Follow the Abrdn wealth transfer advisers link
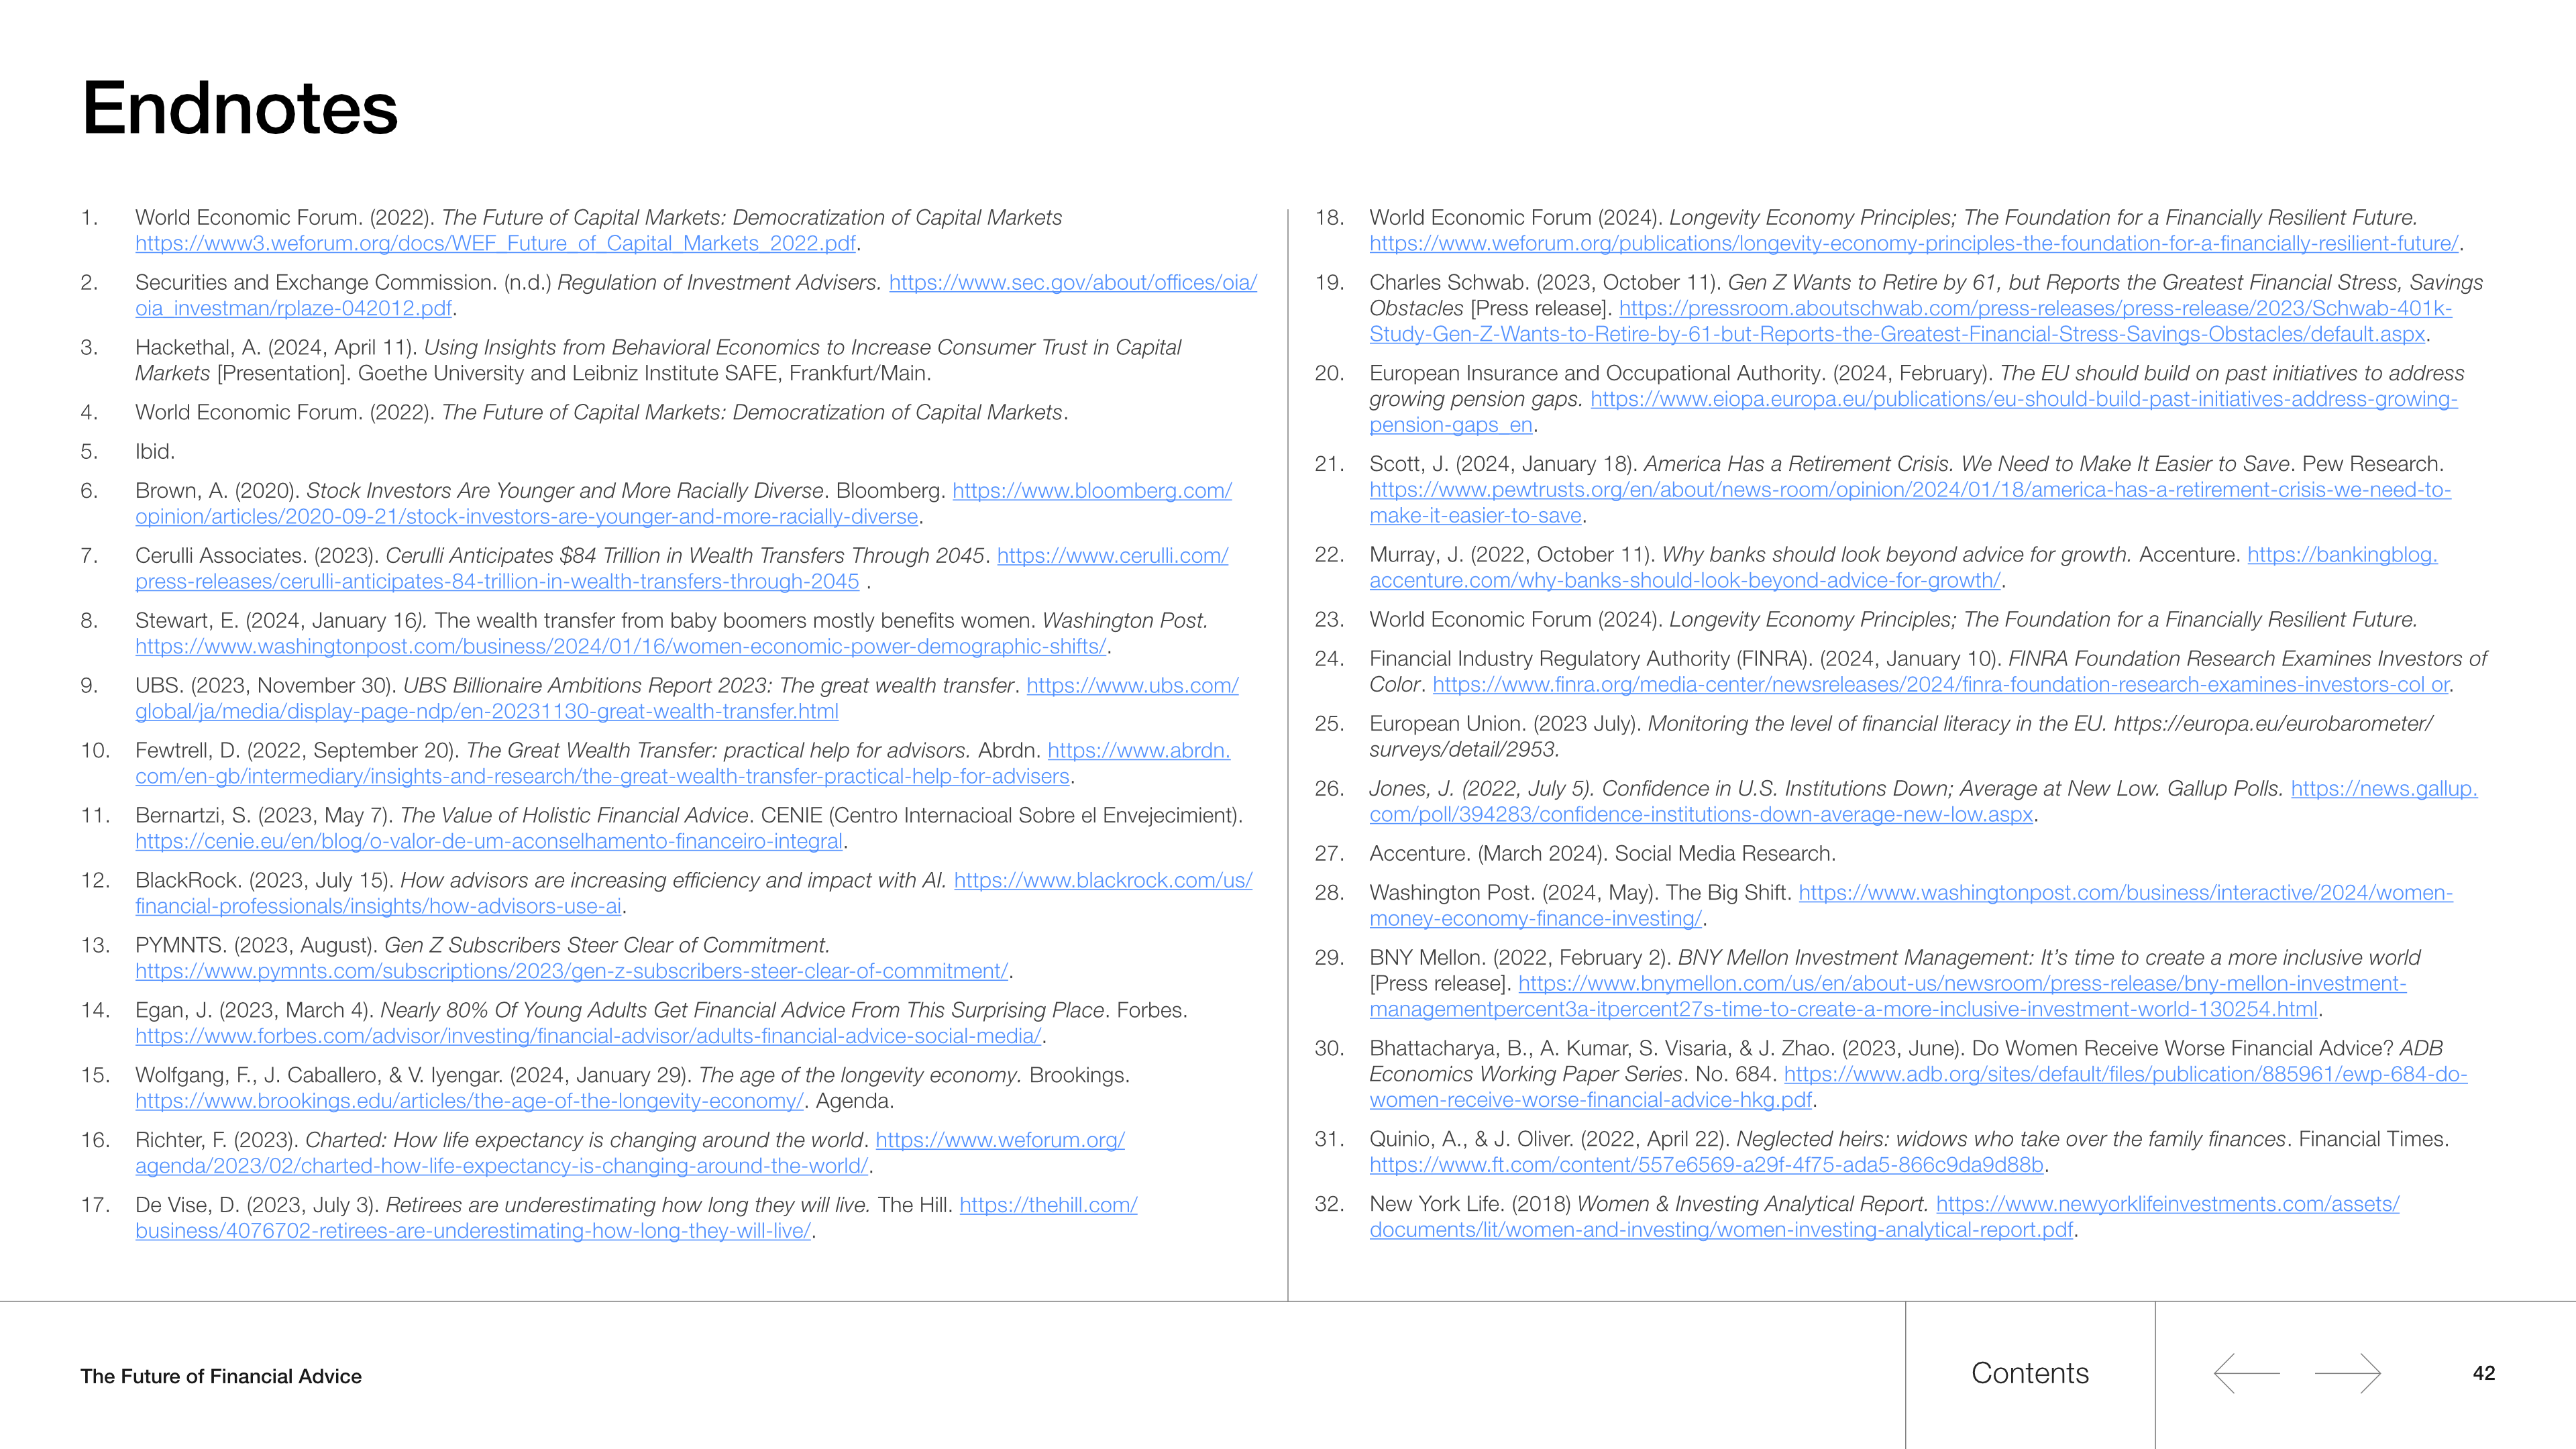Screen dimensions: 2576x1449 pyautogui.click(x=602, y=777)
